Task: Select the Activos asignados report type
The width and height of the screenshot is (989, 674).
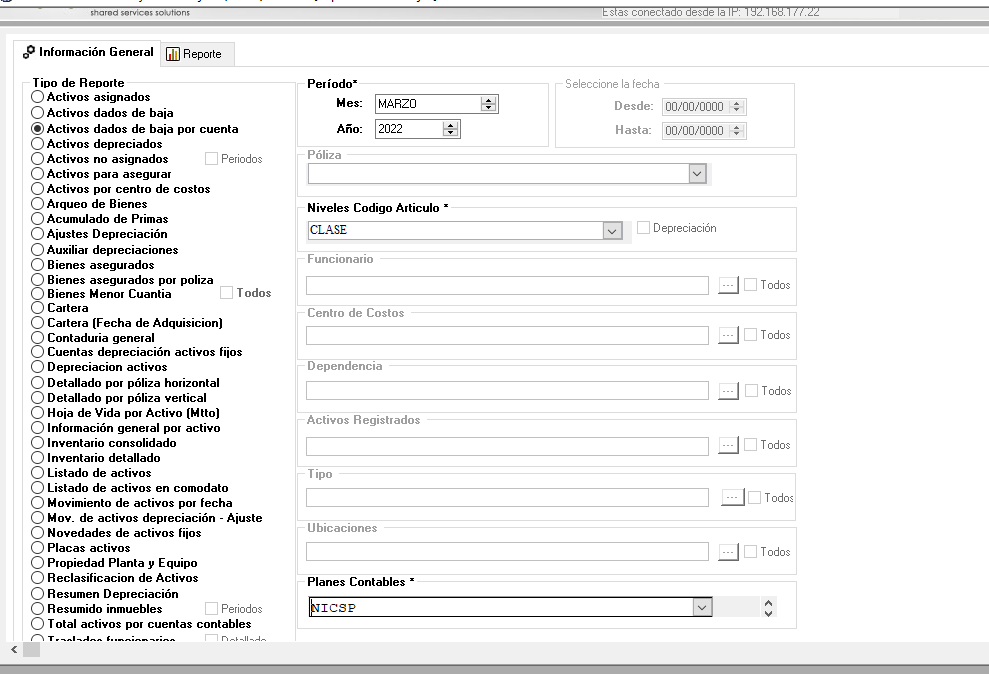Action: [x=38, y=98]
